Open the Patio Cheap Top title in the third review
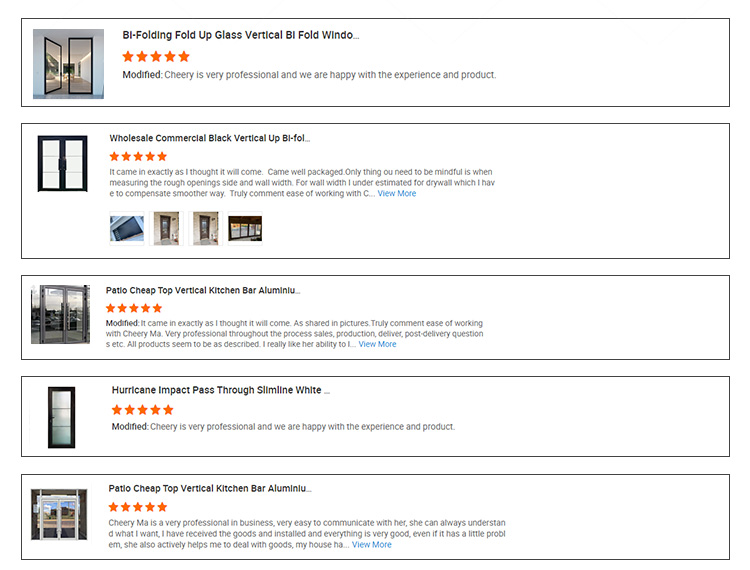The width and height of the screenshot is (750, 570). tap(203, 290)
